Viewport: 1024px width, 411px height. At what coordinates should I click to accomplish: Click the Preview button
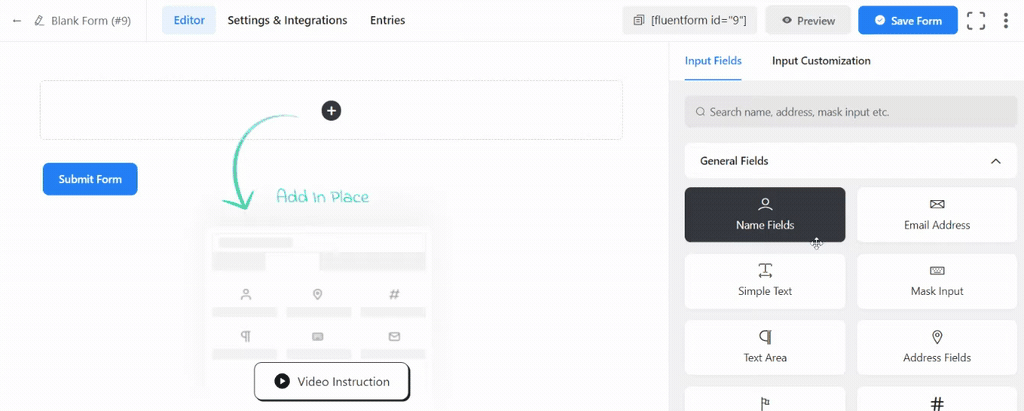click(808, 20)
